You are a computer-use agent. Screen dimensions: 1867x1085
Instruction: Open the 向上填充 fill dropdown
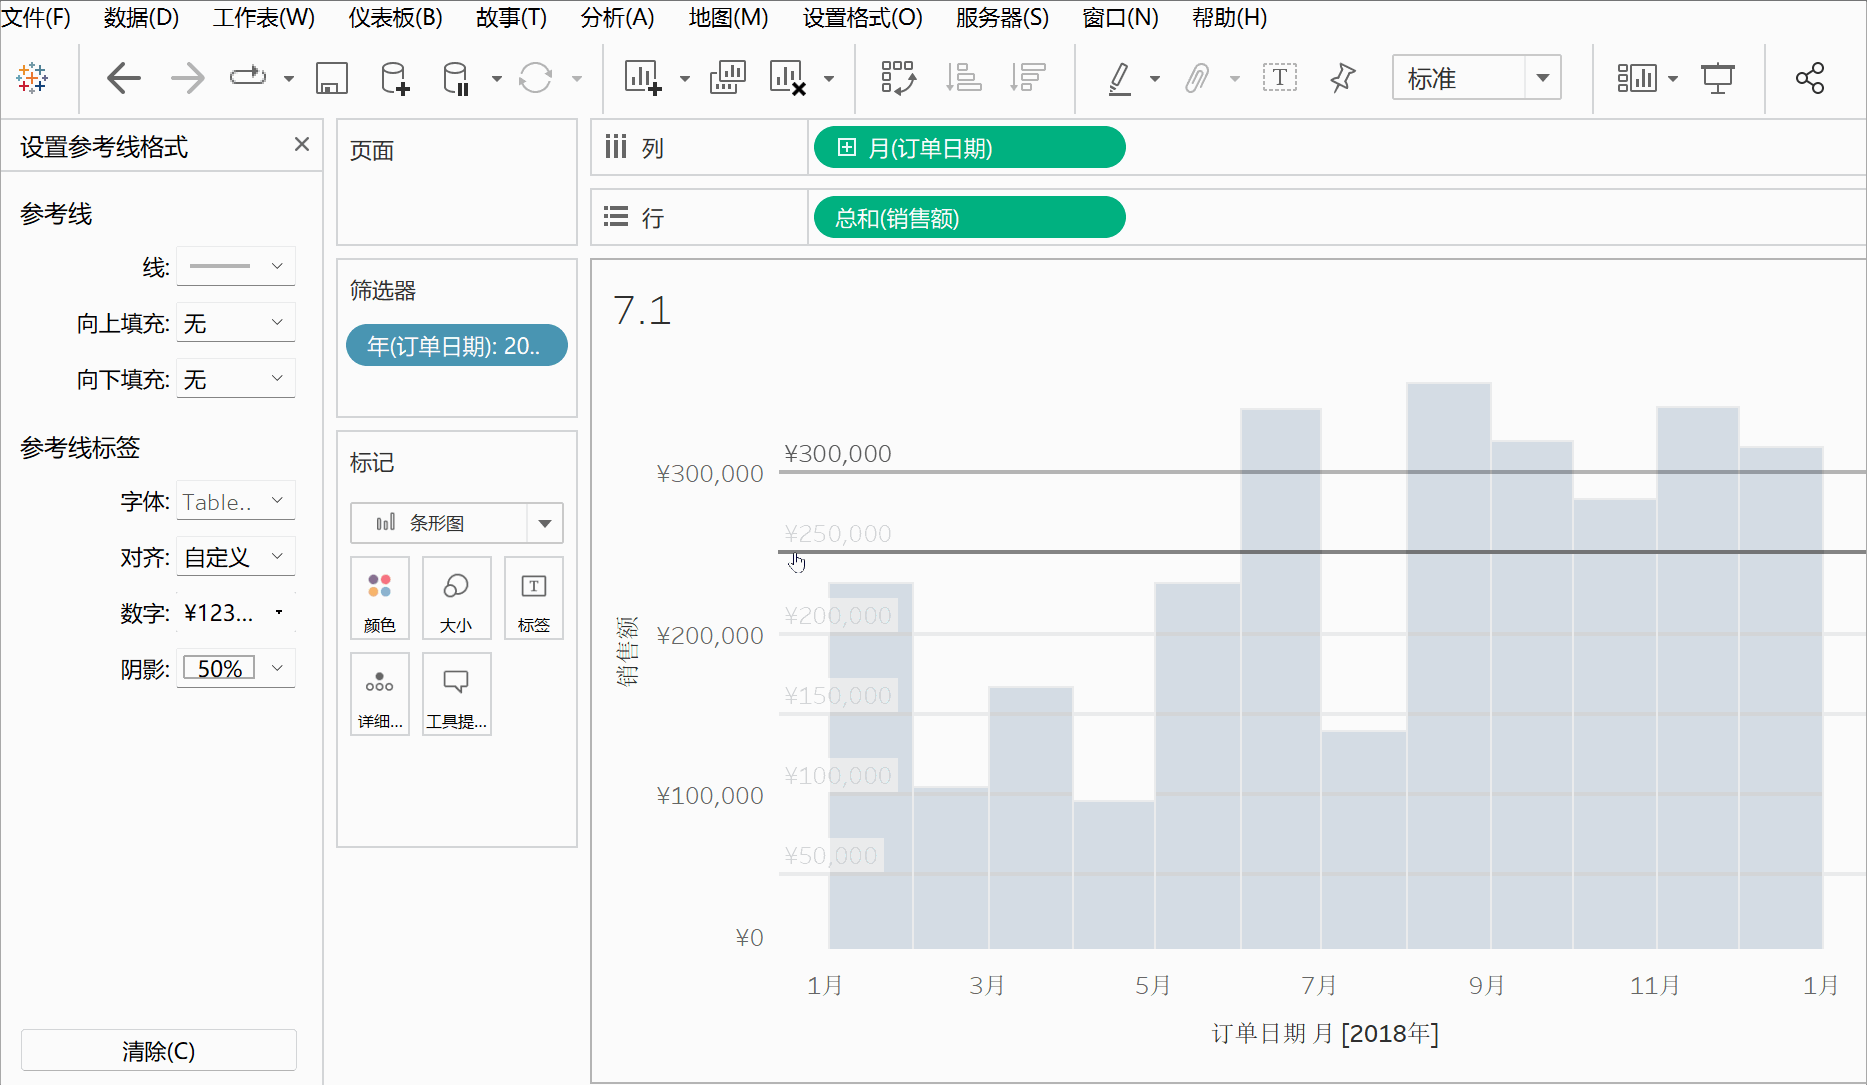[236, 322]
